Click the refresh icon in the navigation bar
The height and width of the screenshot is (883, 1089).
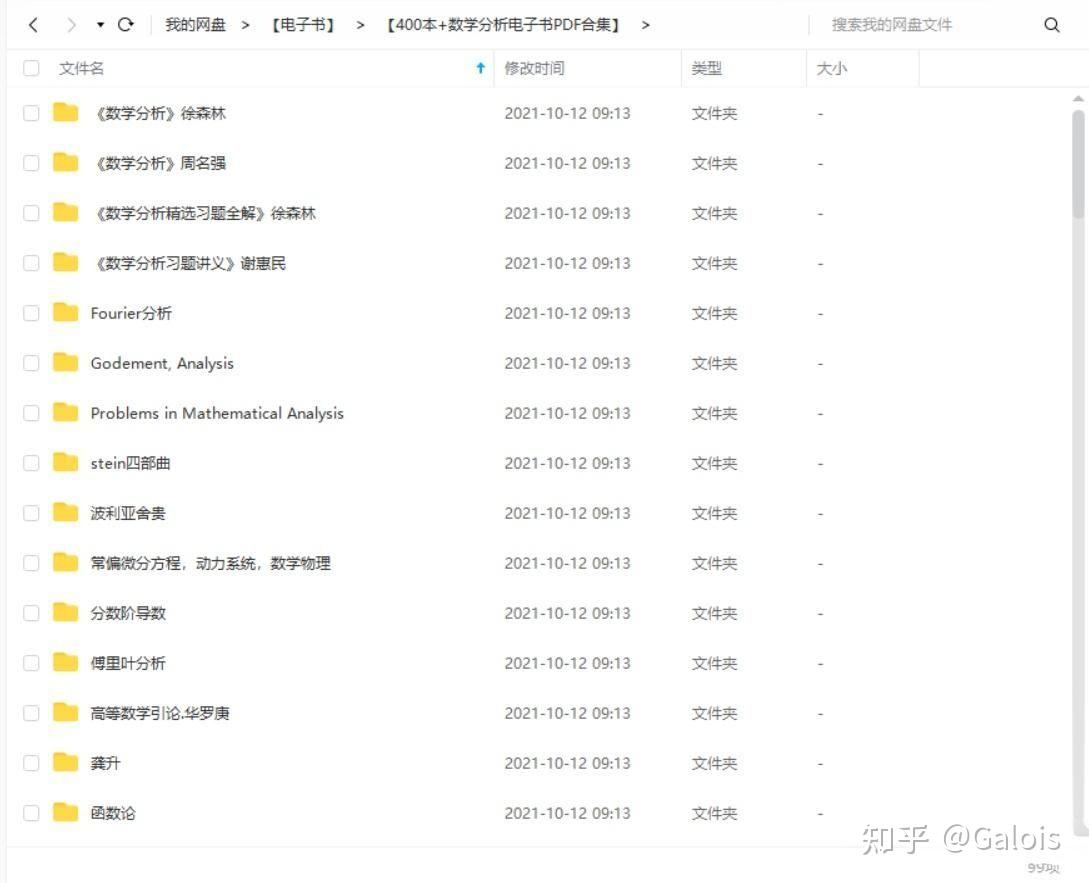[125, 24]
